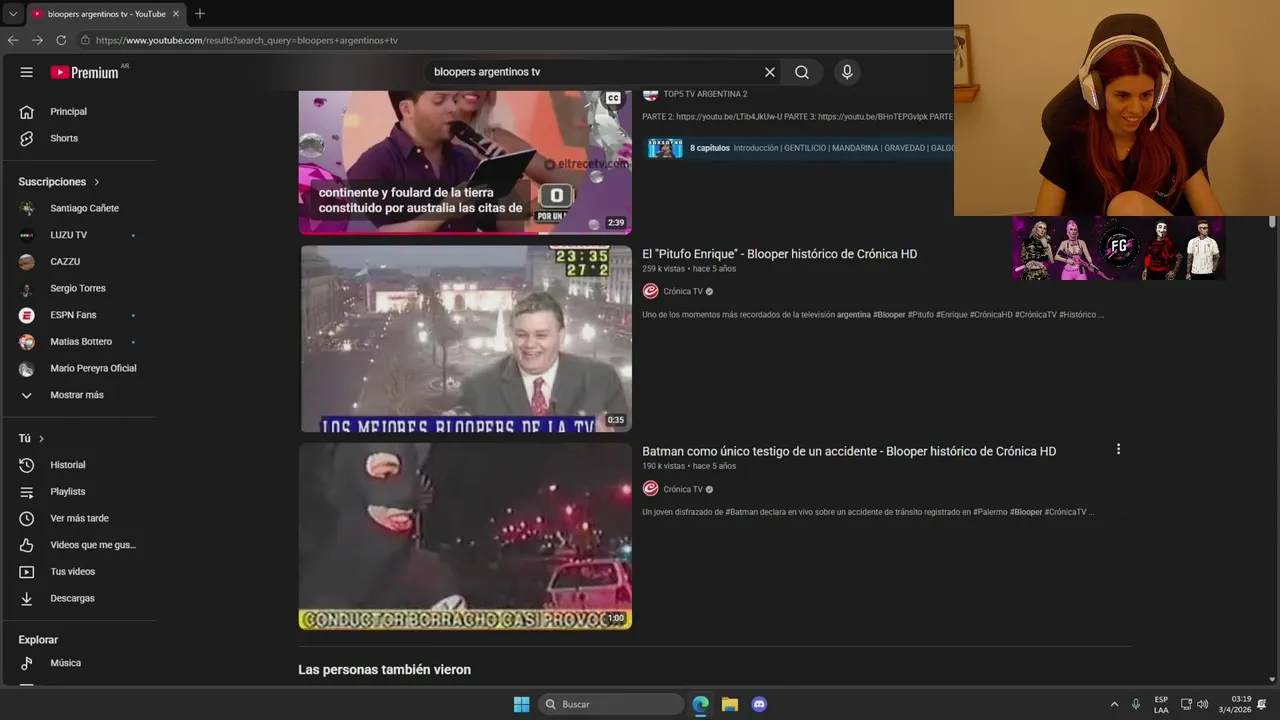This screenshot has width=1280, height=720.
Task: Click the taskbar Buscar search box
Action: point(611,704)
